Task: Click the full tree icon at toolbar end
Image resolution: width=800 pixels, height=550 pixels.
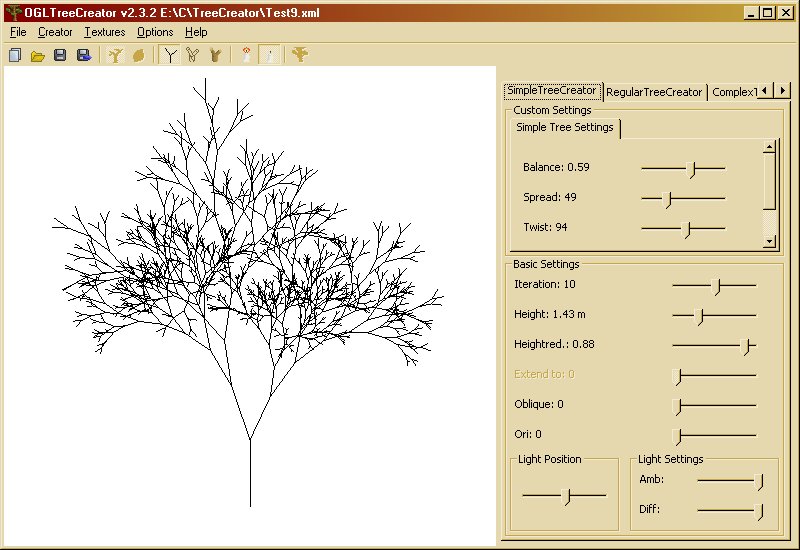Action: [298, 55]
